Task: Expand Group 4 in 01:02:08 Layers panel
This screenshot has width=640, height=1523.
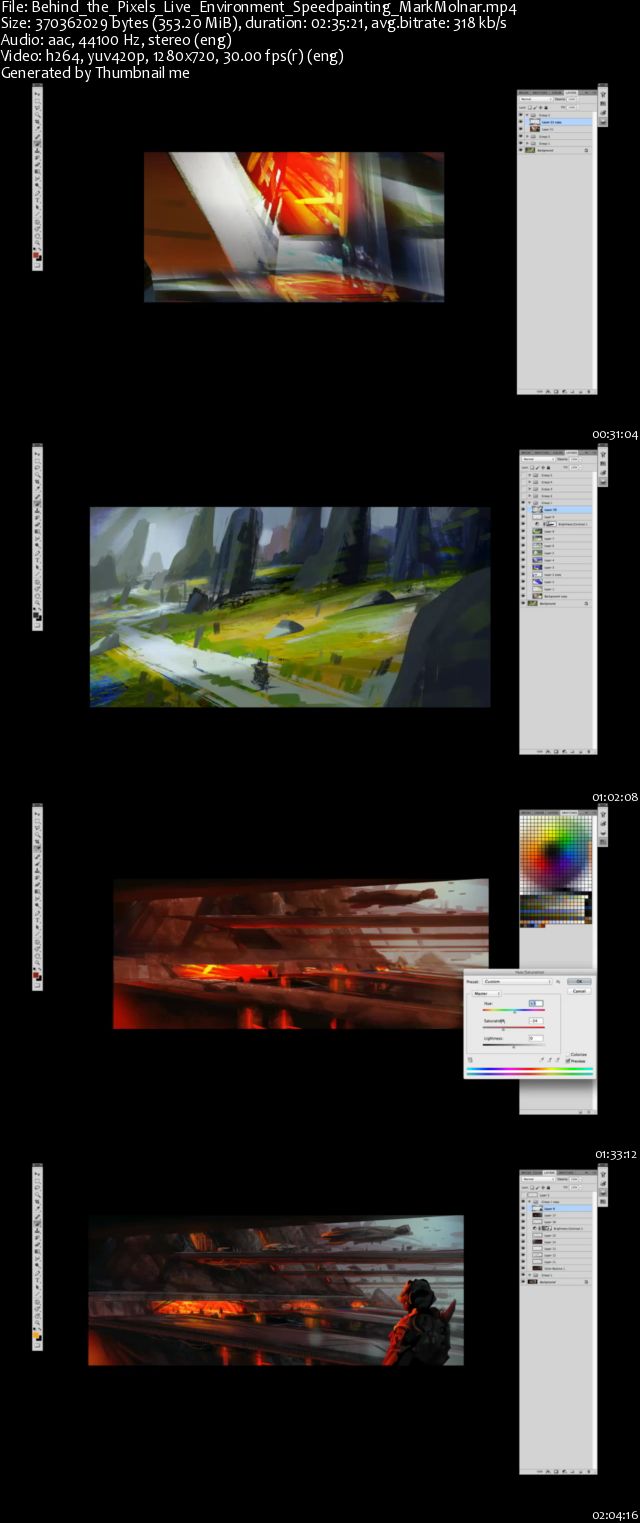Action: pos(529,482)
